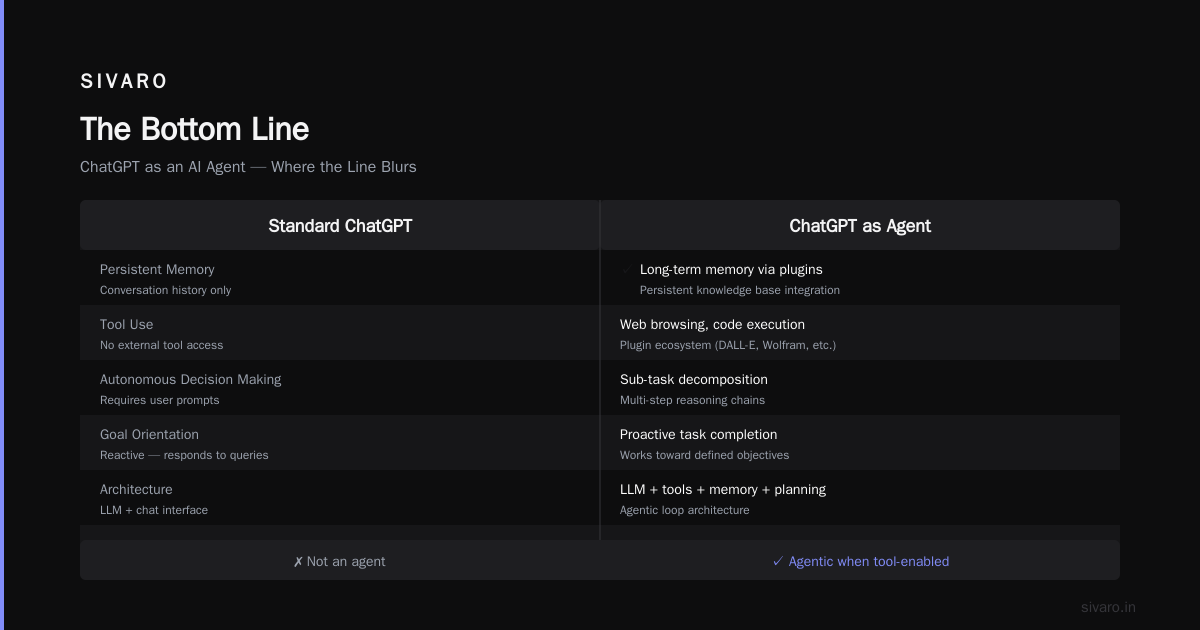Click 'Persistent knowledge base integration' text
Screen dimensions: 1200x630
(740, 290)
